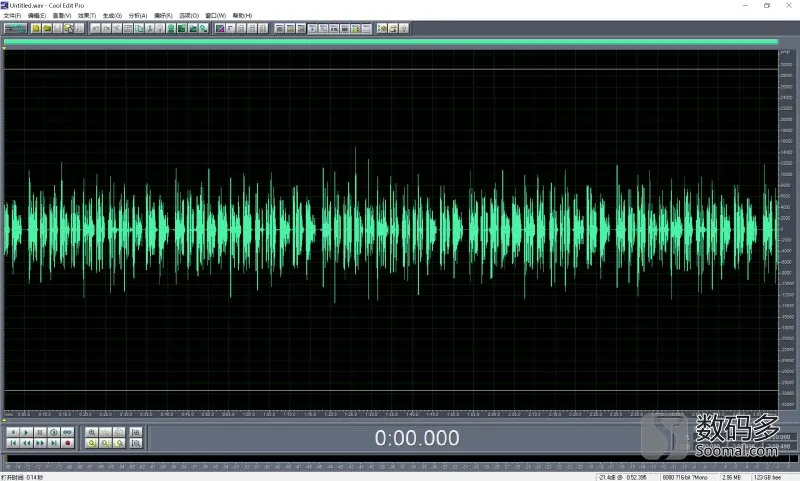800x481 pixels.
Task: Click the horizontal time ruler under the waveform
Action: 391,414
